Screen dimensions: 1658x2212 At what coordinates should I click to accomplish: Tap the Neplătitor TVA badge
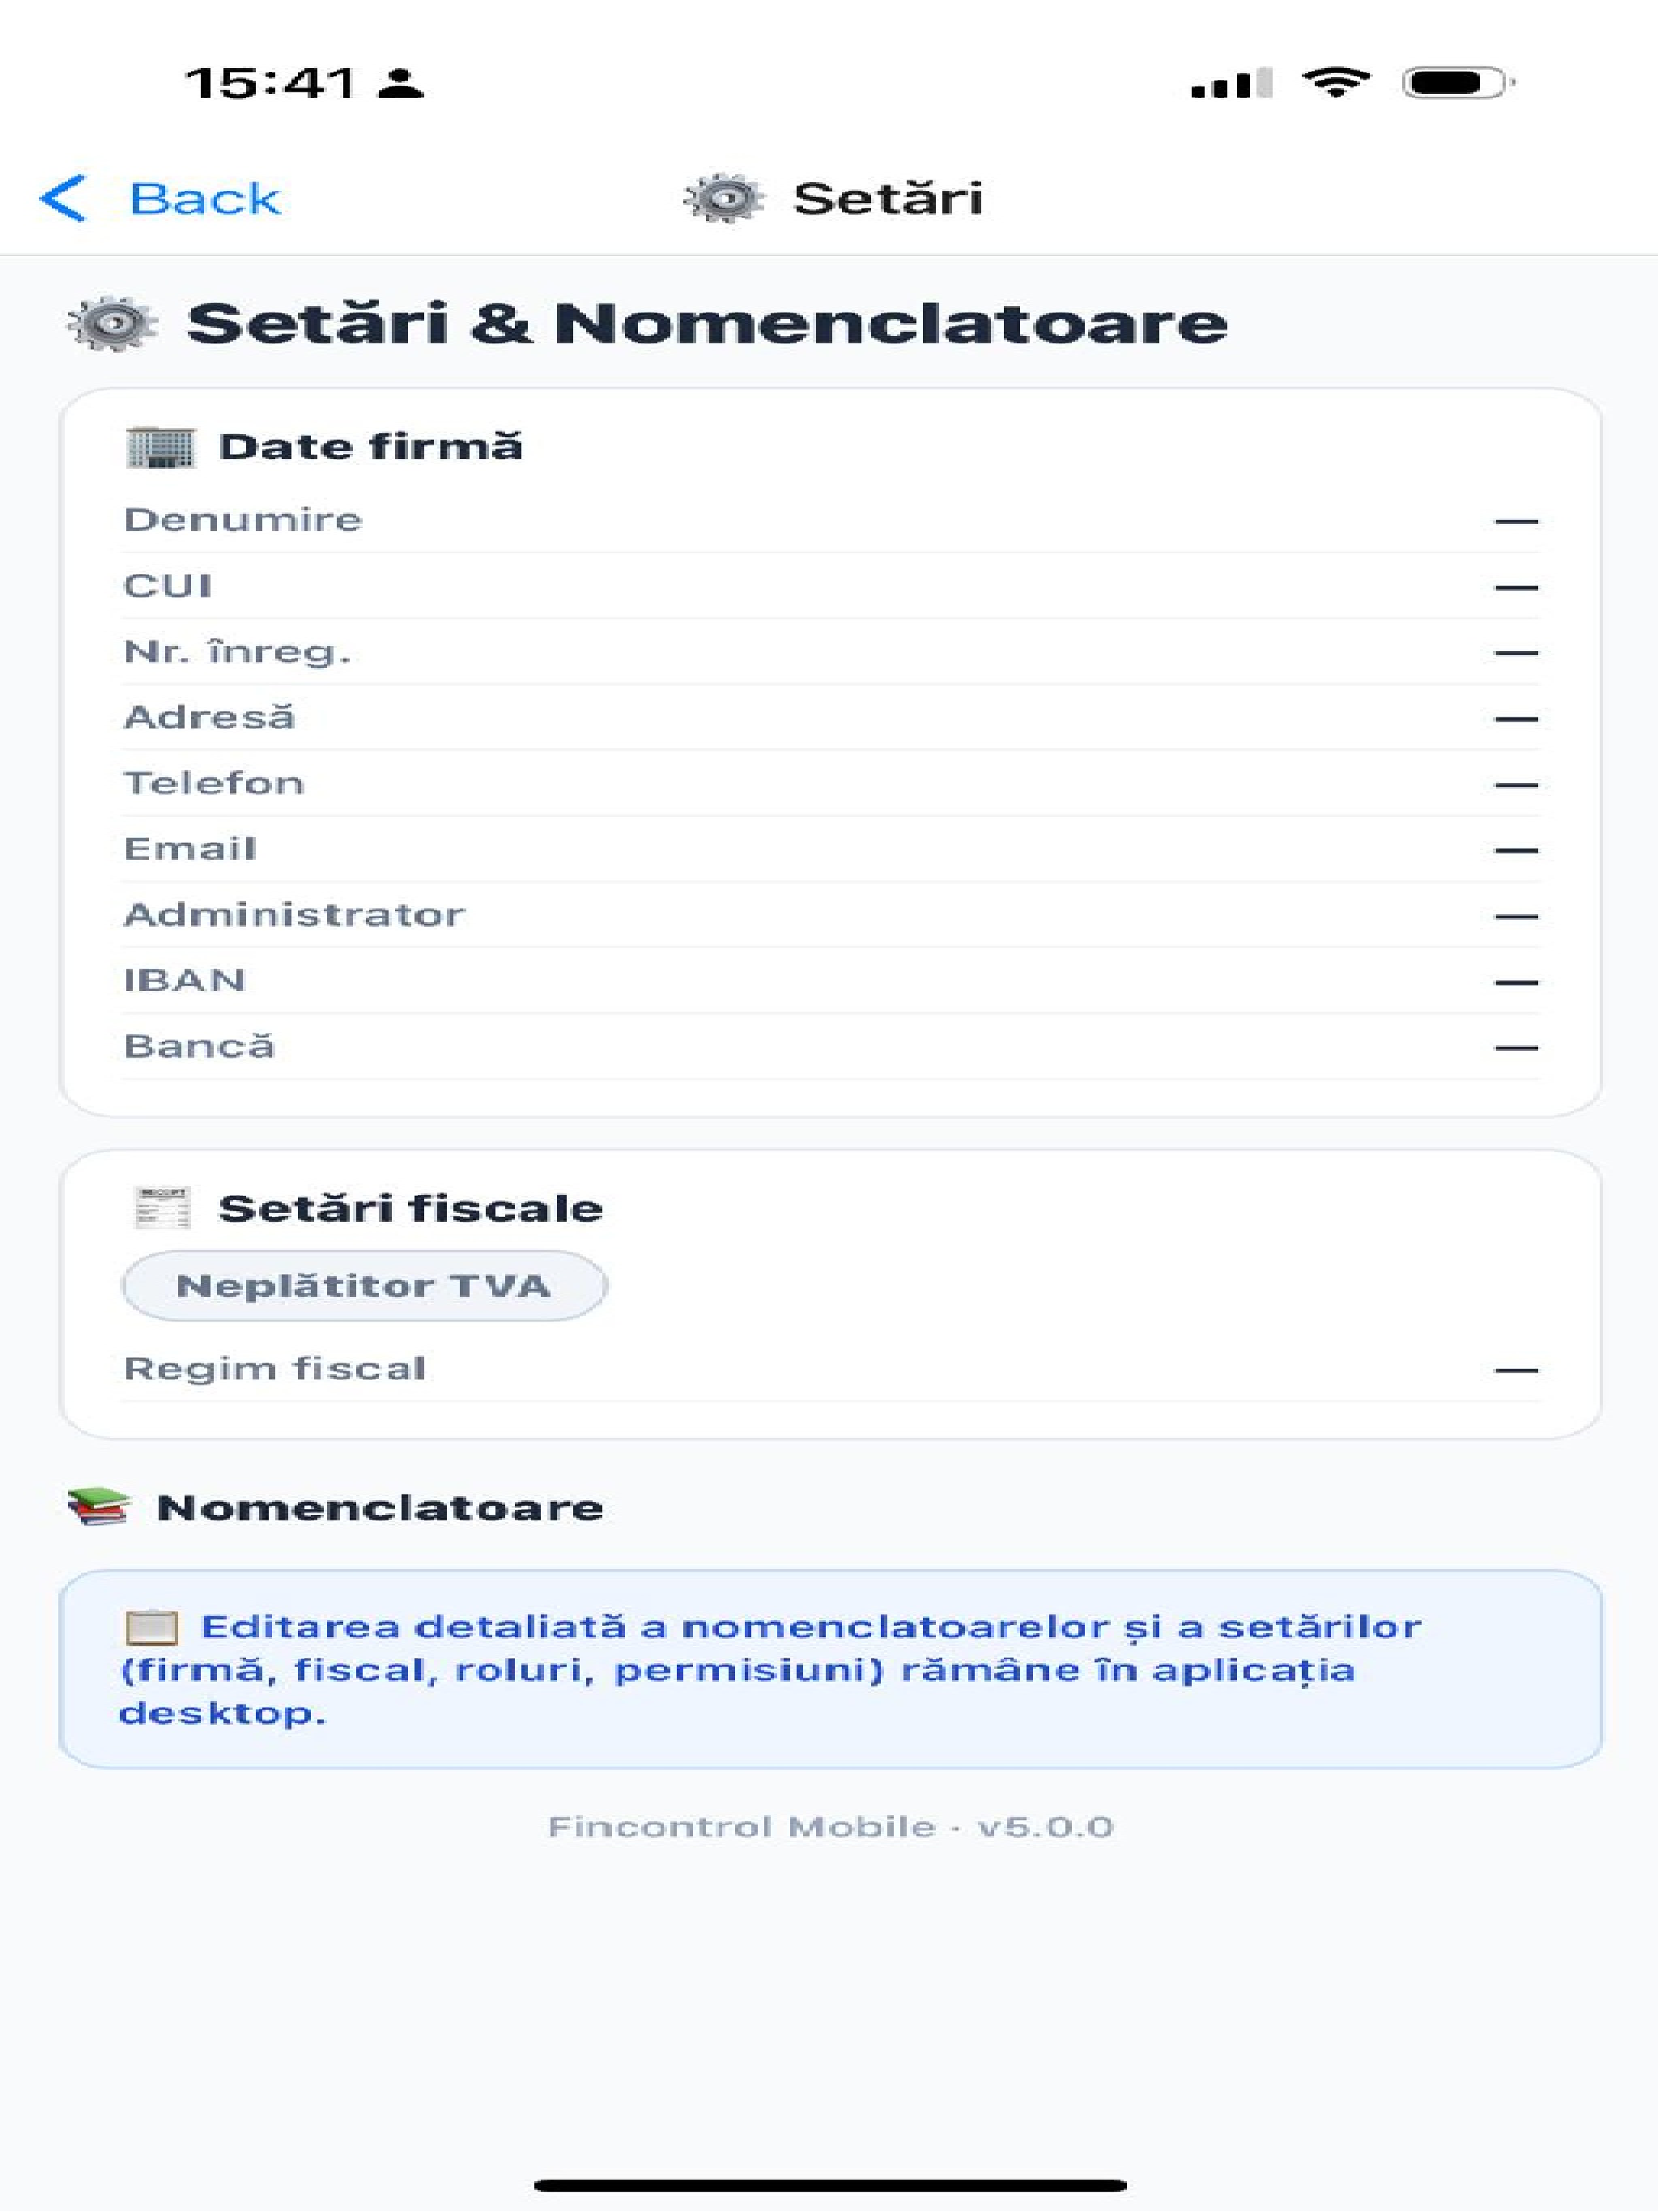pos(364,1286)
